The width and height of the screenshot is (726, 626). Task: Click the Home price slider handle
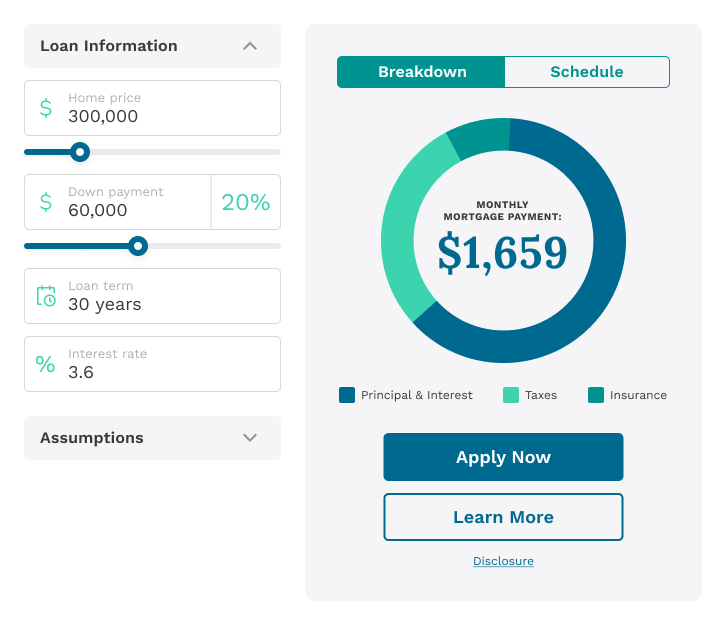[80, 152]
